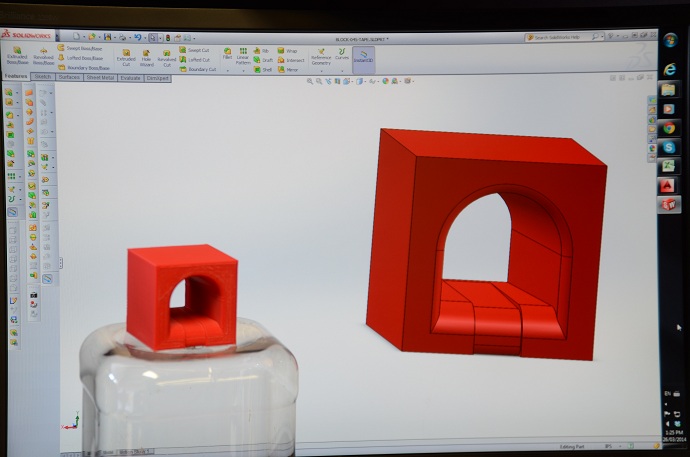Viewport: 690px width, 457px height.
Task: Expand the Curves dropdown arrow
Action: (342, 71)
